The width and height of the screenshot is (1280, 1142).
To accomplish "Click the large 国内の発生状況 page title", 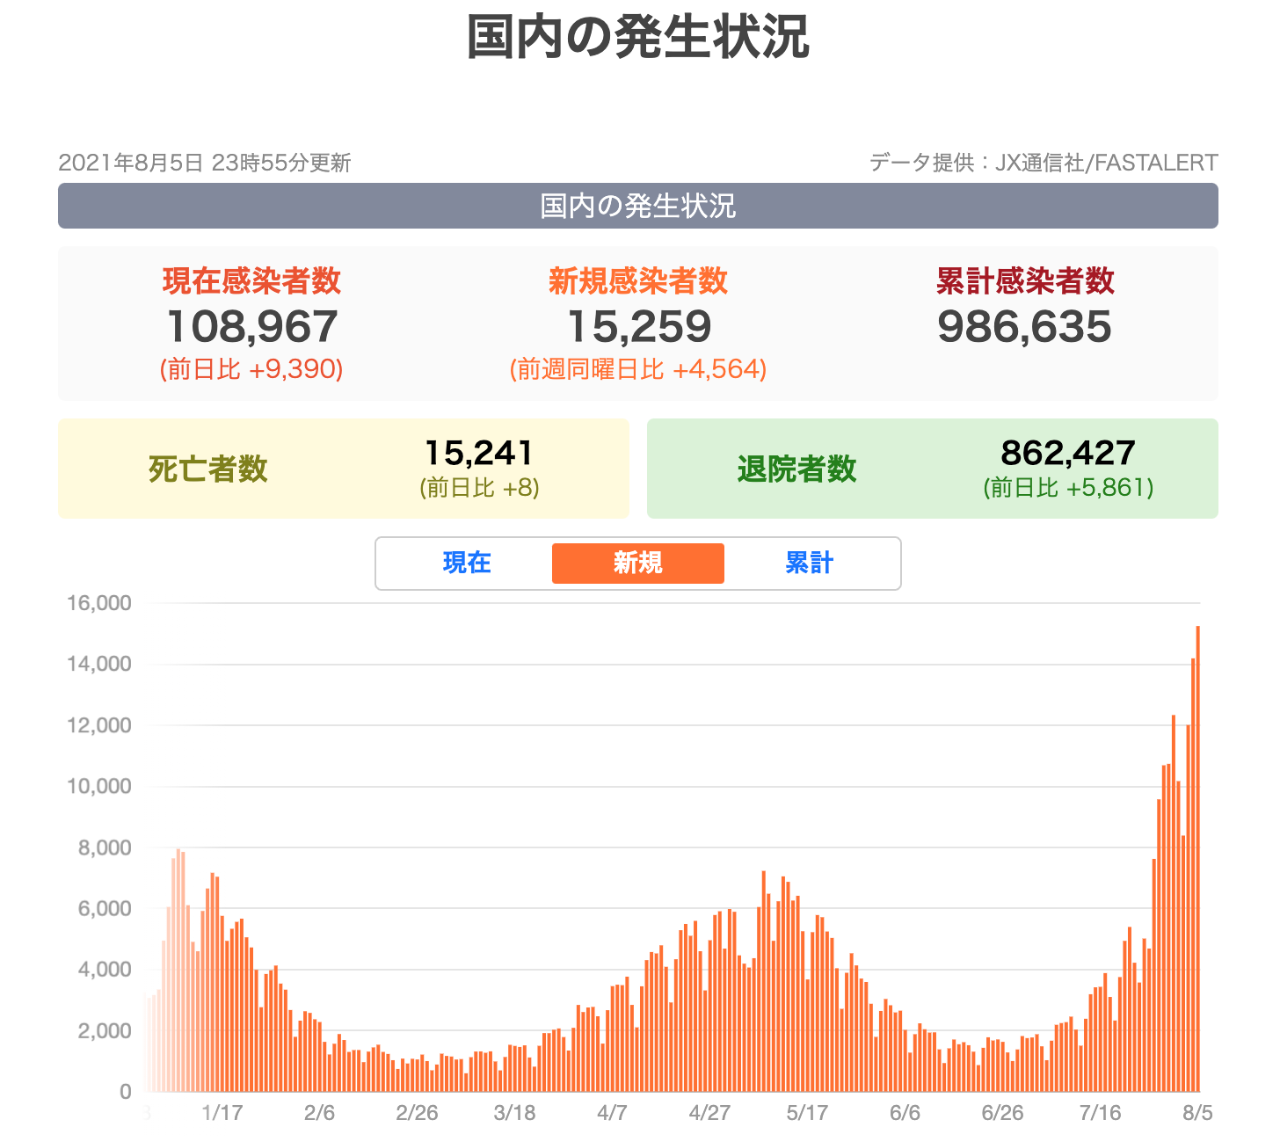I will (x=638, y=38).
